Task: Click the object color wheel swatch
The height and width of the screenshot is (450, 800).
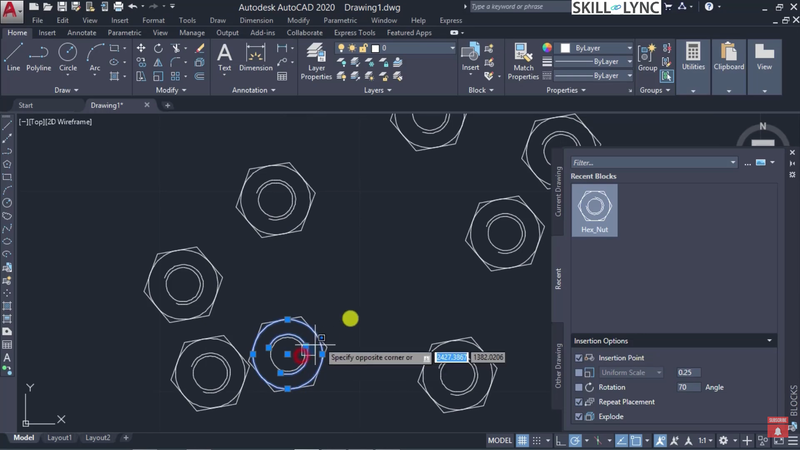Action: (548, 47)
